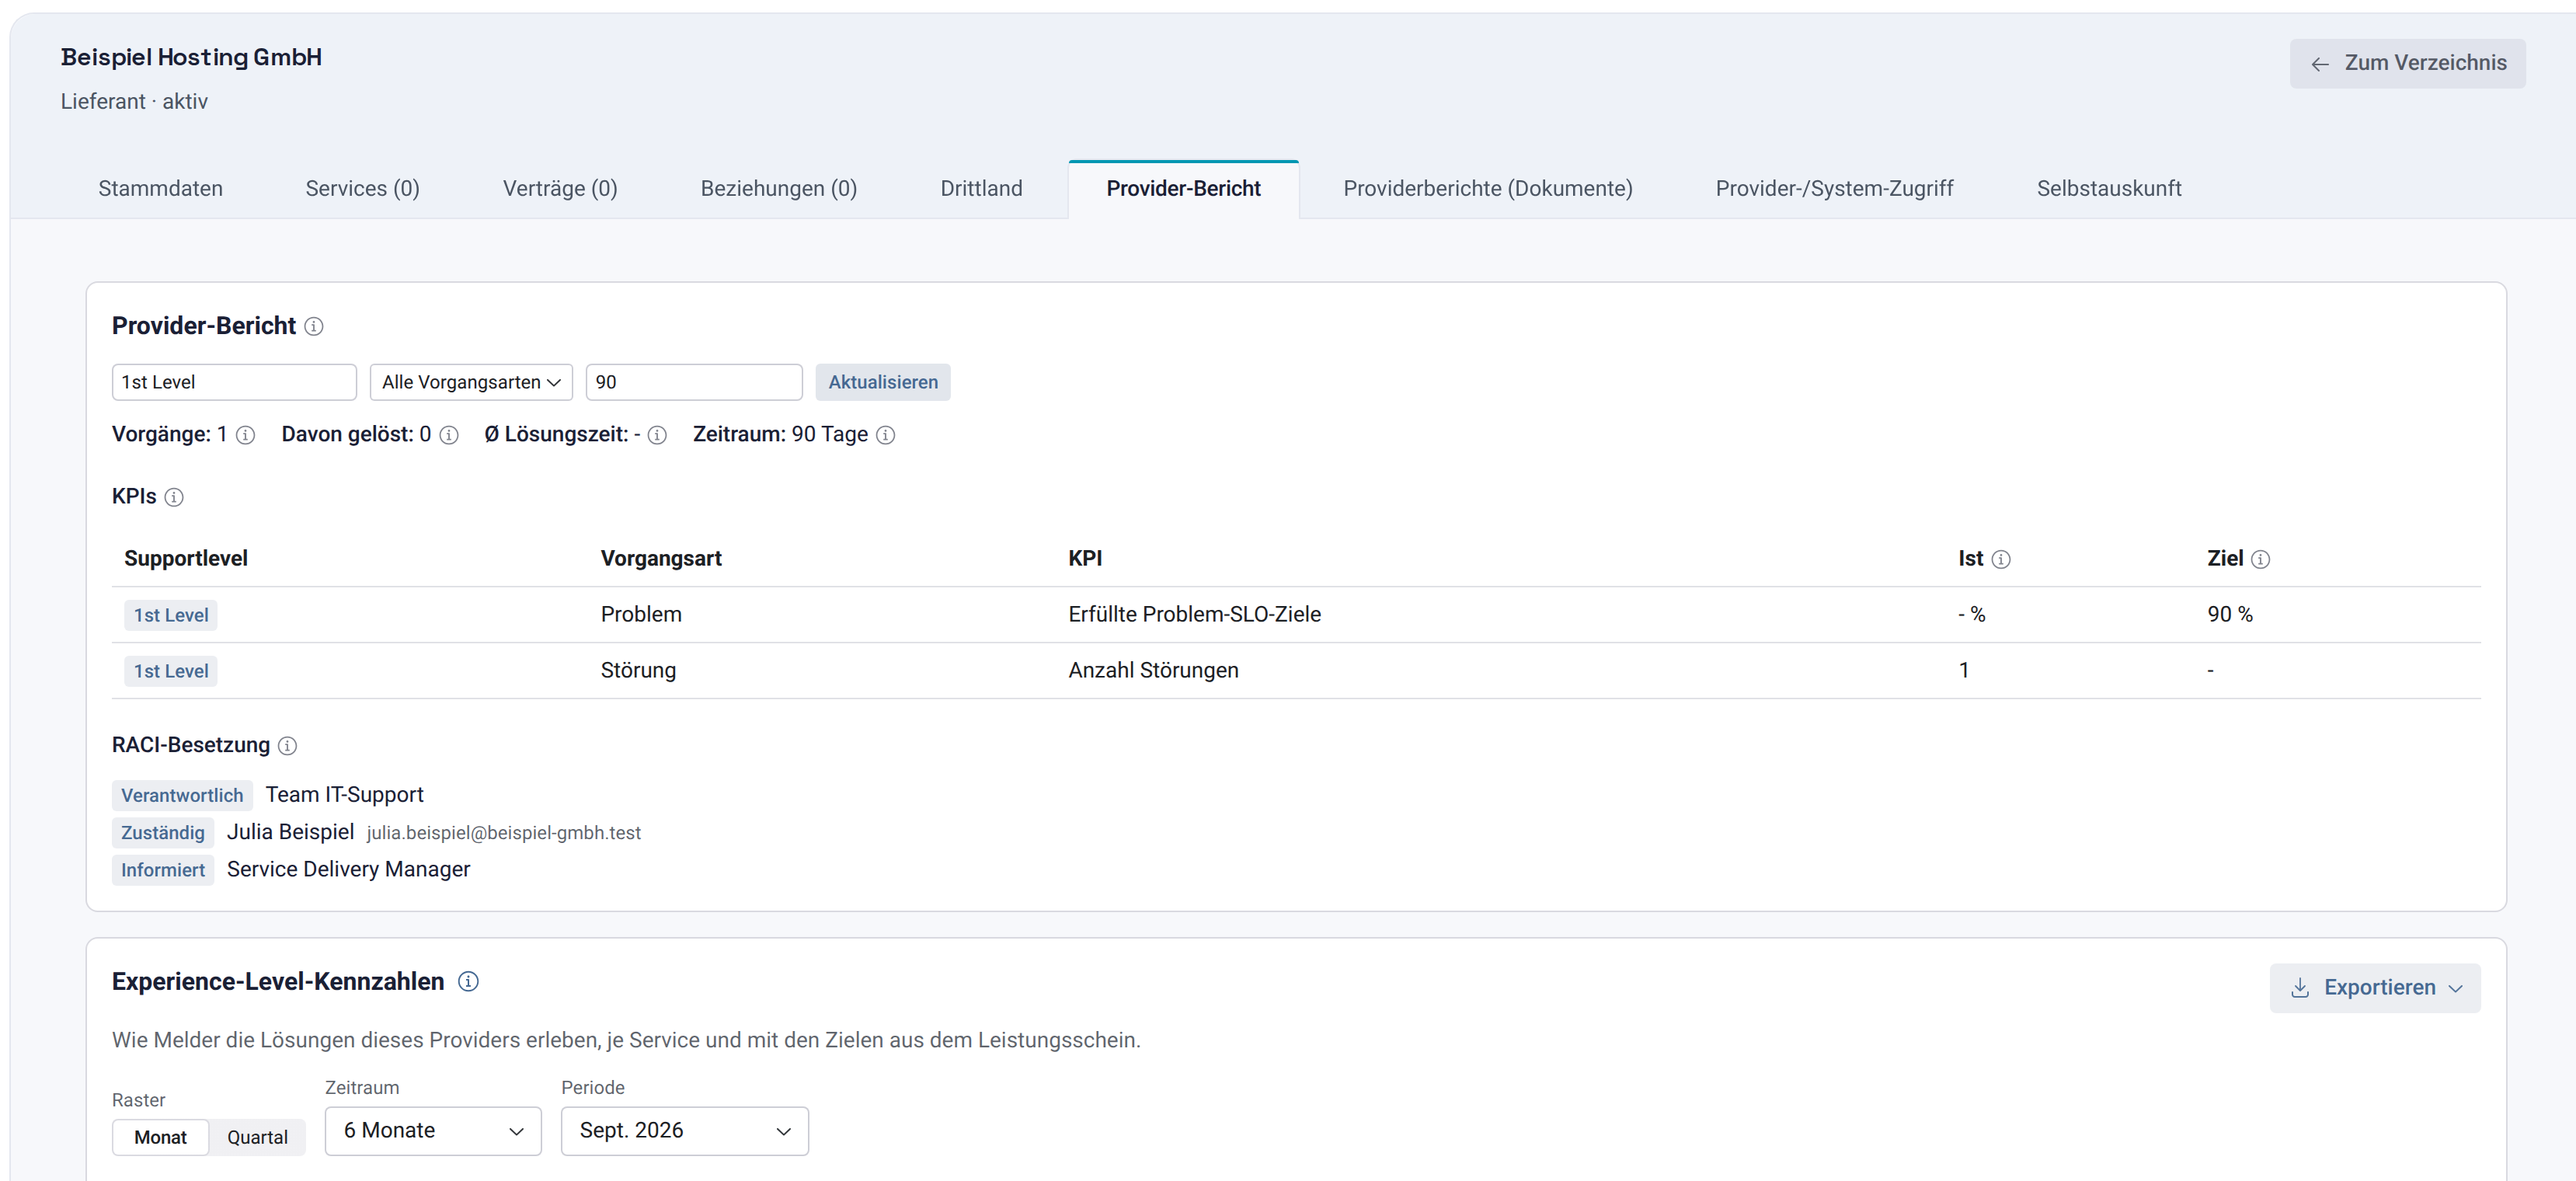The image size is (2576, 1181).
Task: Open Periode Sept. 2026 dropdown
Action: 685,1131
